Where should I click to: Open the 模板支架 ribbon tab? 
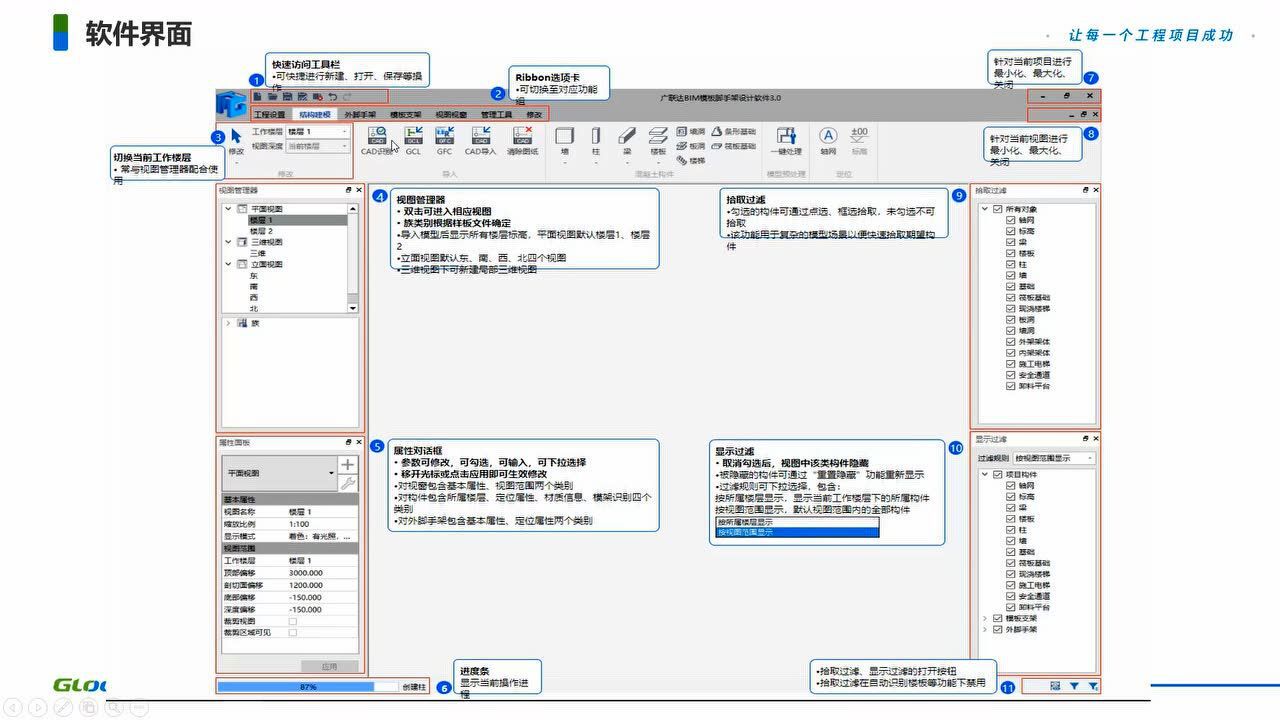[x=406, y=115]
